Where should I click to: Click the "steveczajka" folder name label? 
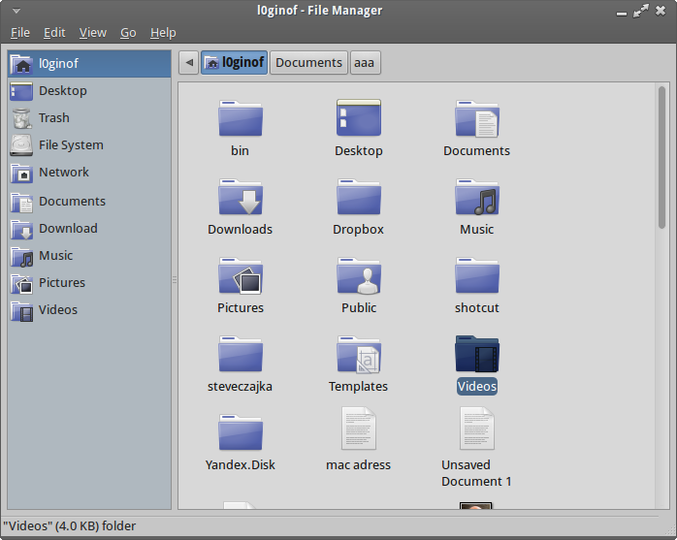coord(240,387)
